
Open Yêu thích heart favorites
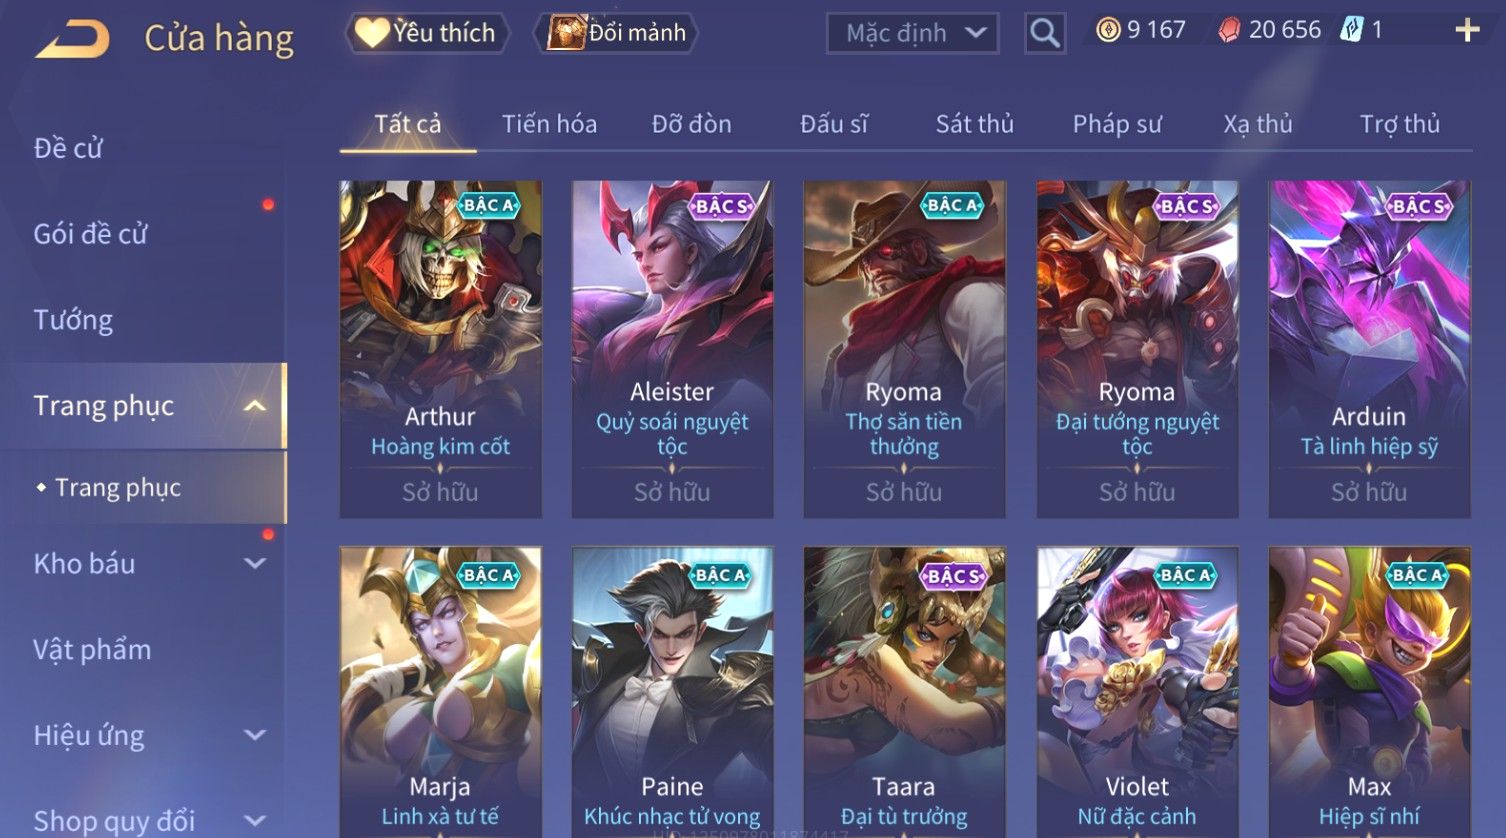pyautogui.click(x=427, y=33)
